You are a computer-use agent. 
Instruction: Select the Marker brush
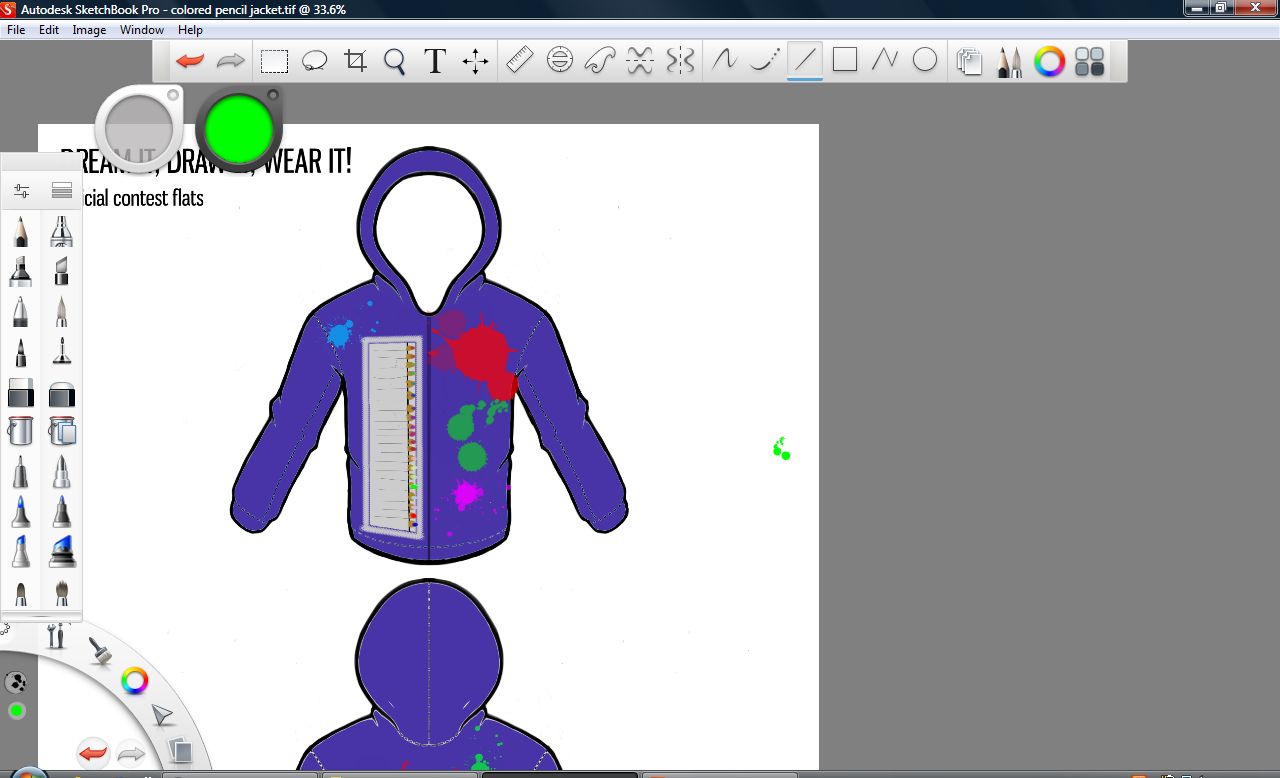pos(21,272)
